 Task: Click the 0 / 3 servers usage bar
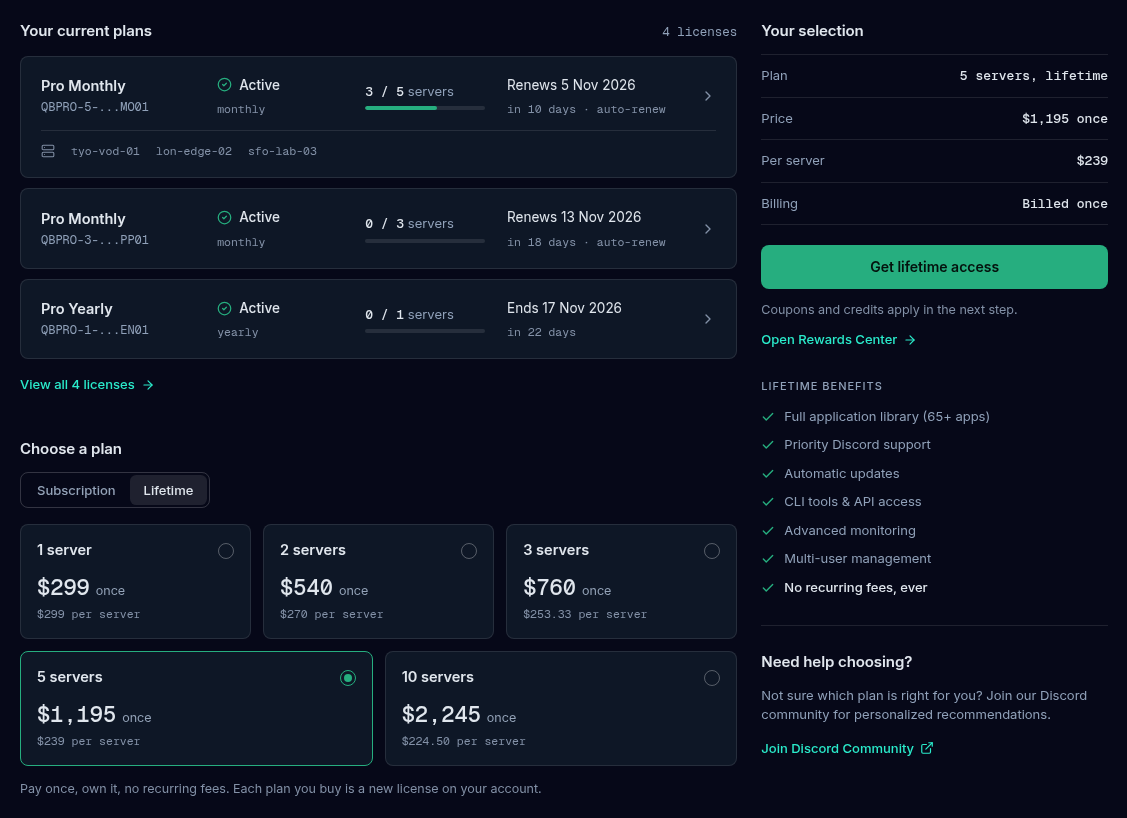(425, 241)
